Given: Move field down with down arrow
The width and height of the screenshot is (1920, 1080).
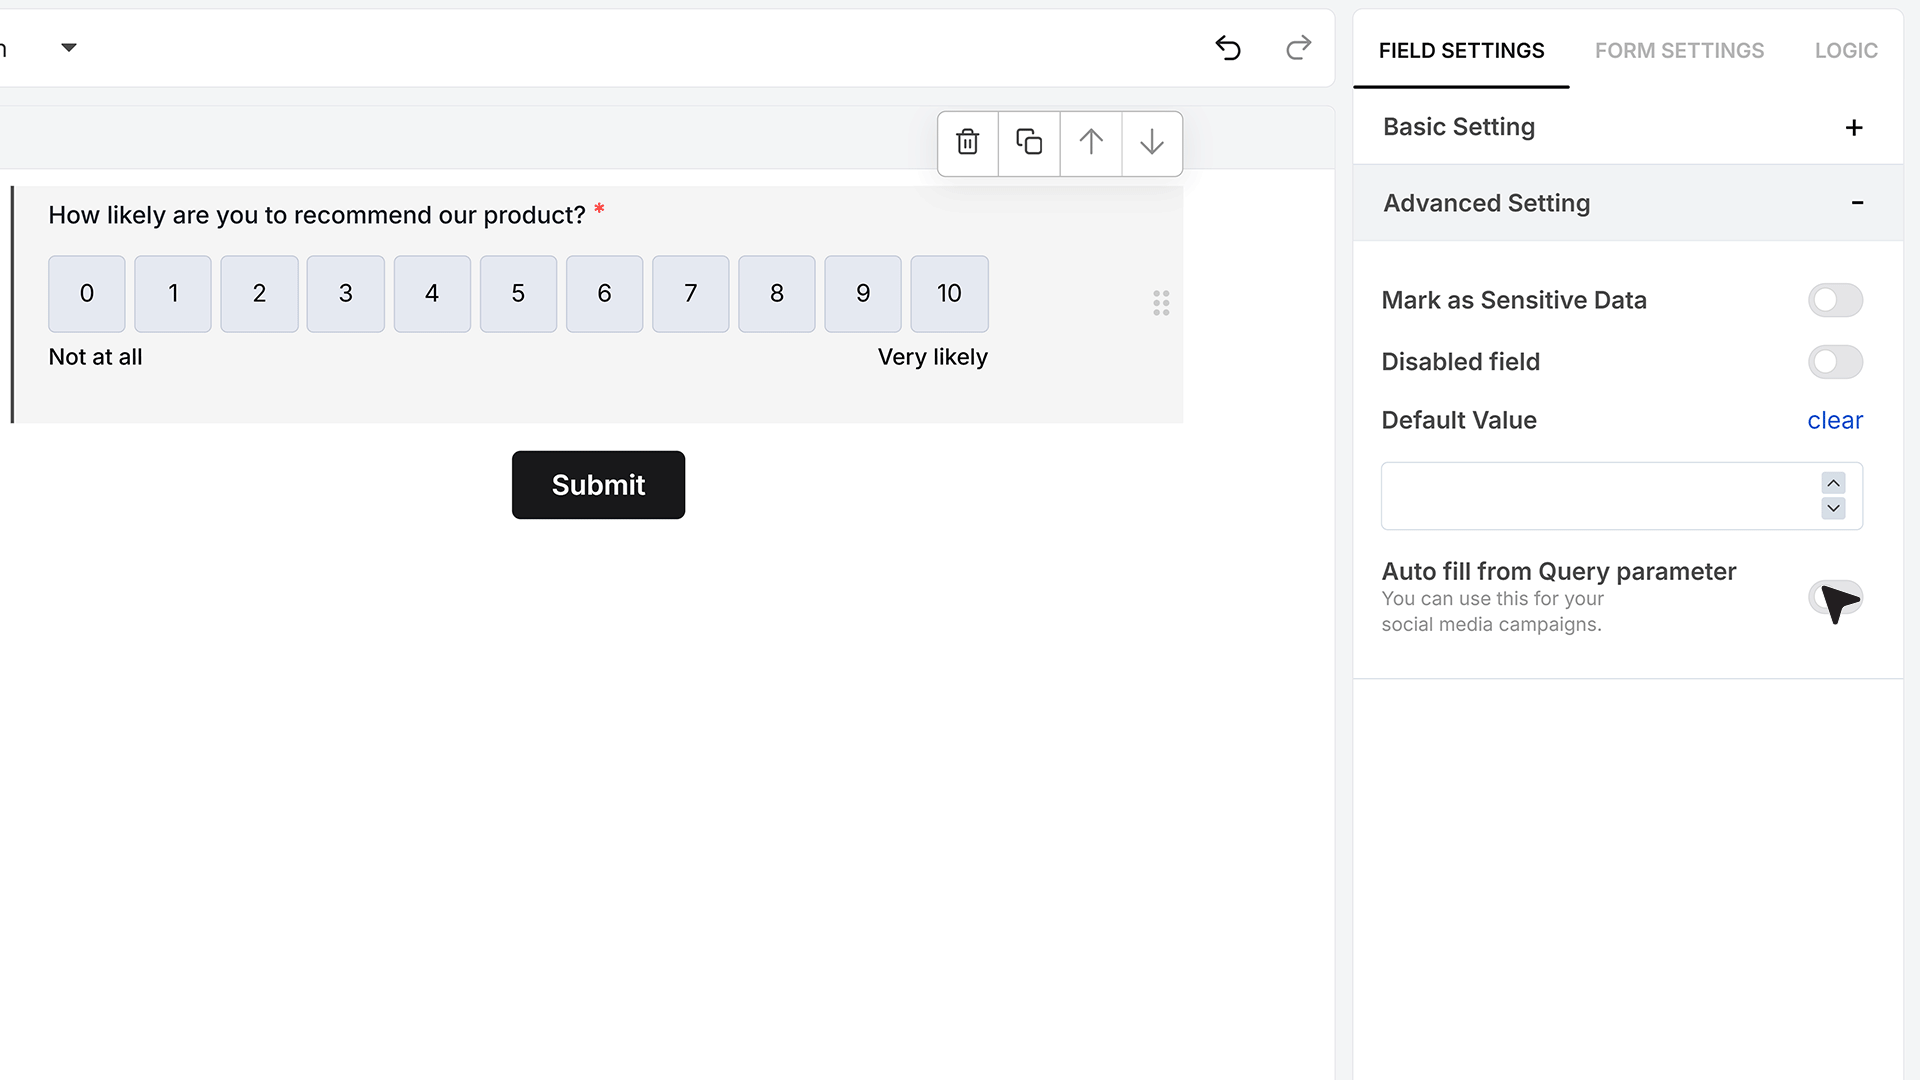Looking at the screenshot, I should pos(1152,143).
